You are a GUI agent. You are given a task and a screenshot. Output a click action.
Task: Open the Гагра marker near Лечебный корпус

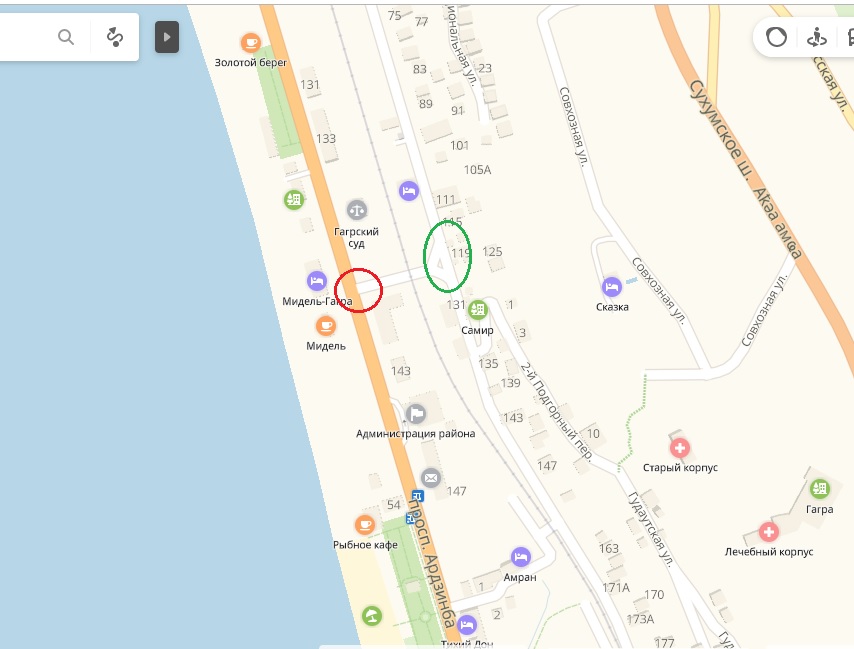pos(819,489)
